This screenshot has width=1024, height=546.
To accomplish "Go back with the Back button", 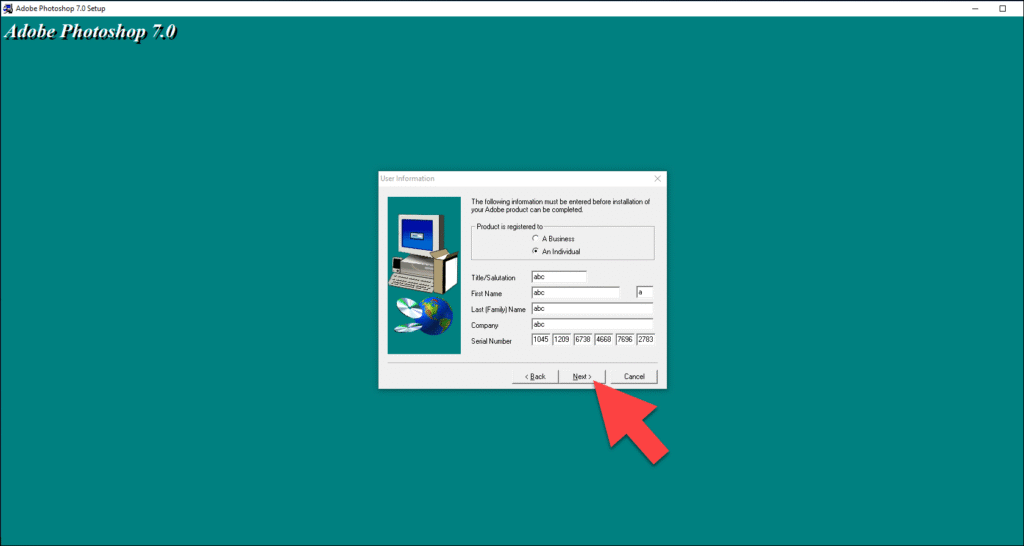I will coord(535,377).
